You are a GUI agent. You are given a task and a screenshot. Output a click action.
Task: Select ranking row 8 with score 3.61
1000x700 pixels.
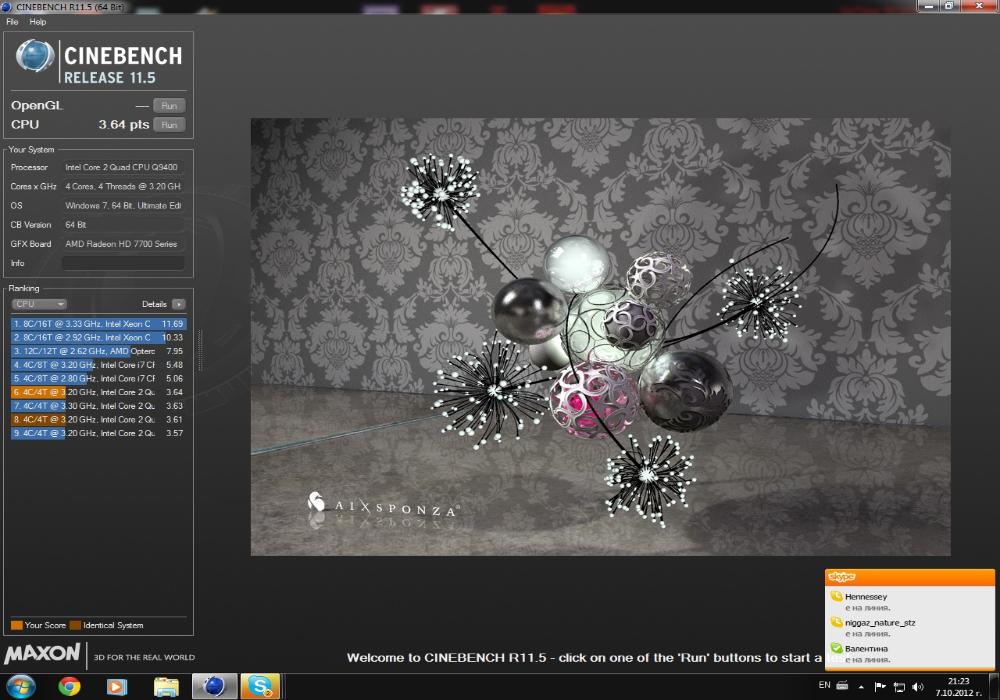pyautogui.click(x=99, y=419)
